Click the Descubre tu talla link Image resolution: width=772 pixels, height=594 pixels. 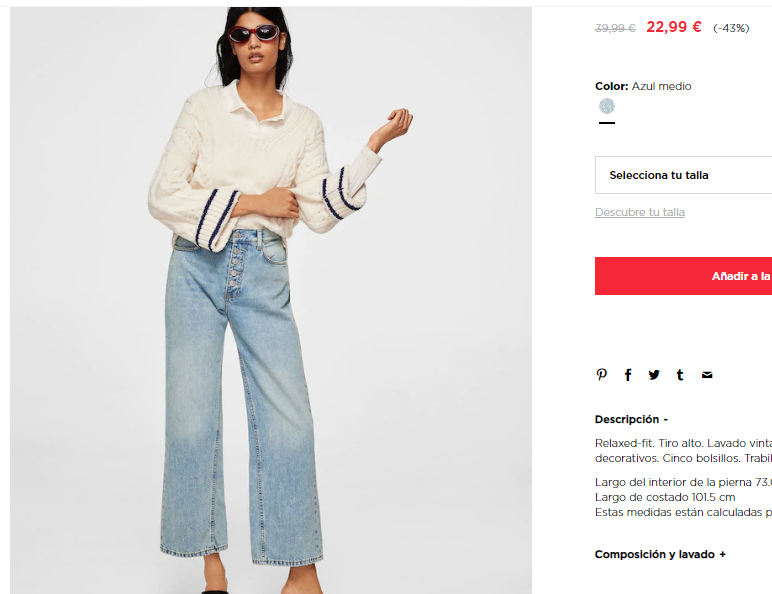[x=640, y=212]
